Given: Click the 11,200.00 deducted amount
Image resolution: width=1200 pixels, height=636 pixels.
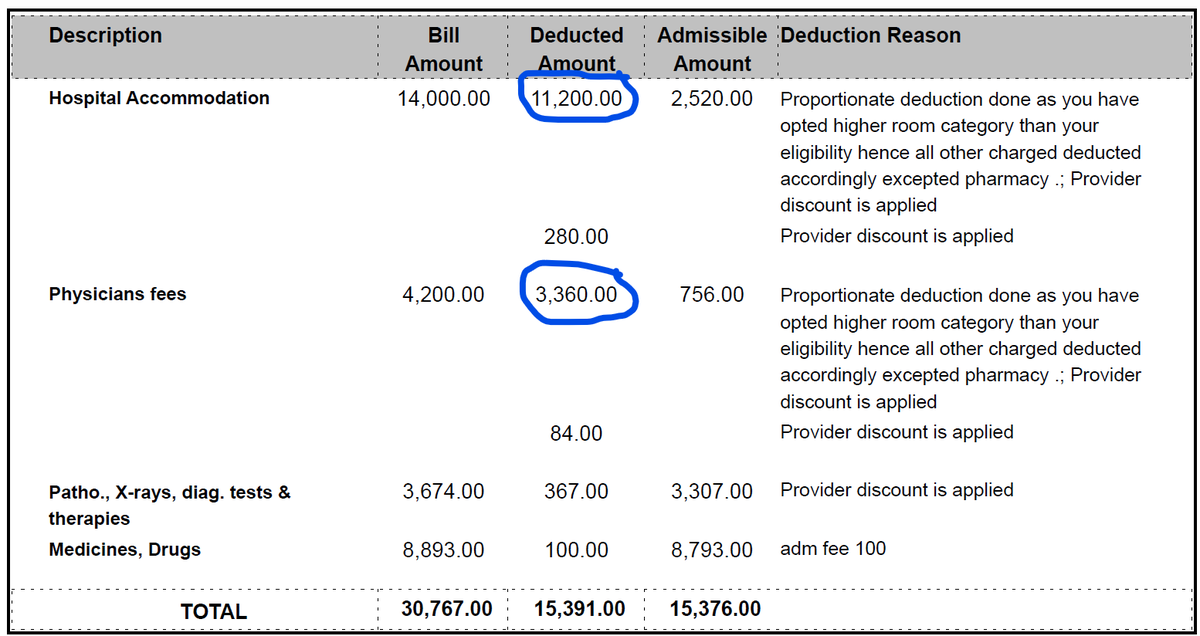Looking at the screenshot, I should coord(577,98).
